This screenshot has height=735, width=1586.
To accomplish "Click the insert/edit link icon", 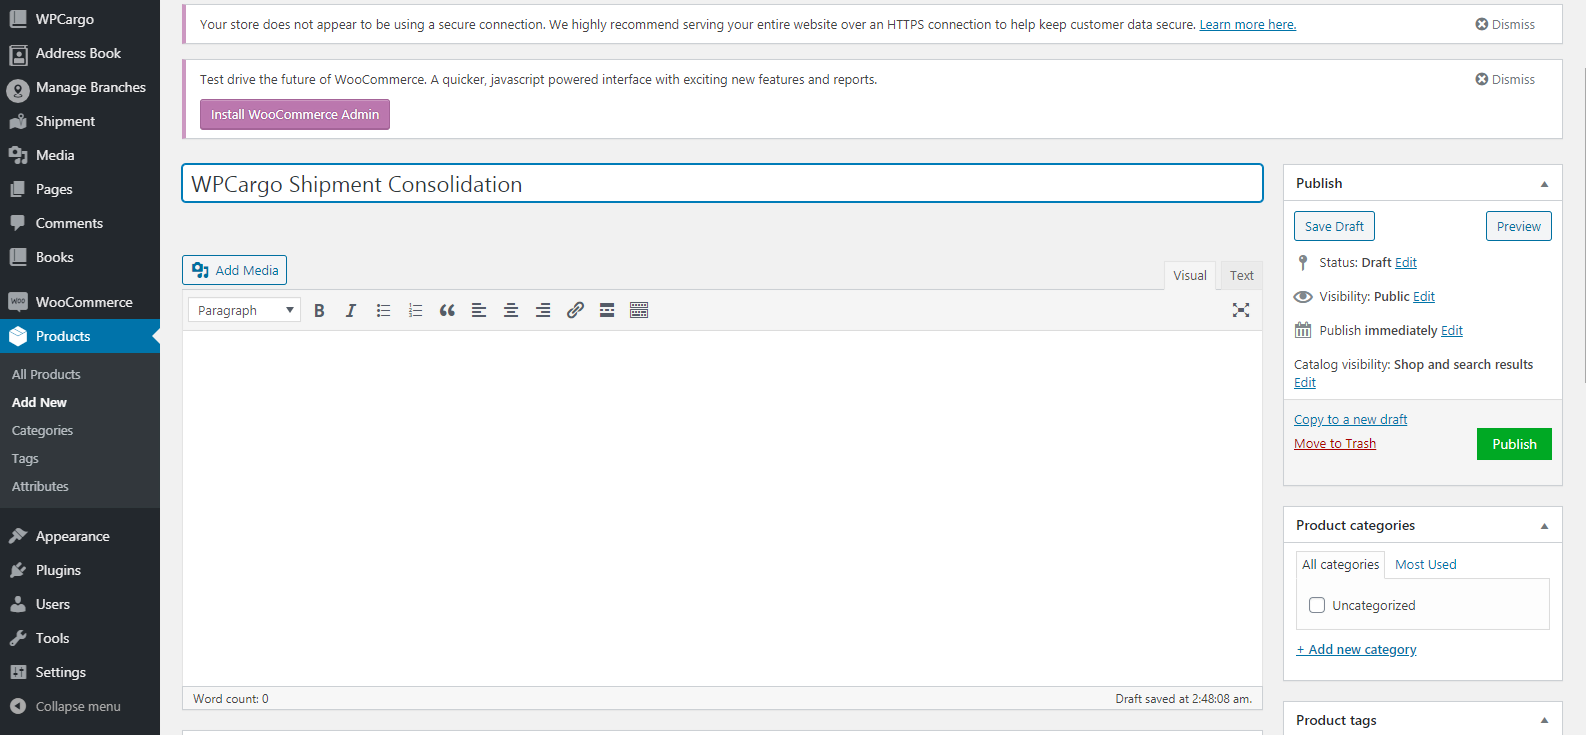I will point(575,311).
